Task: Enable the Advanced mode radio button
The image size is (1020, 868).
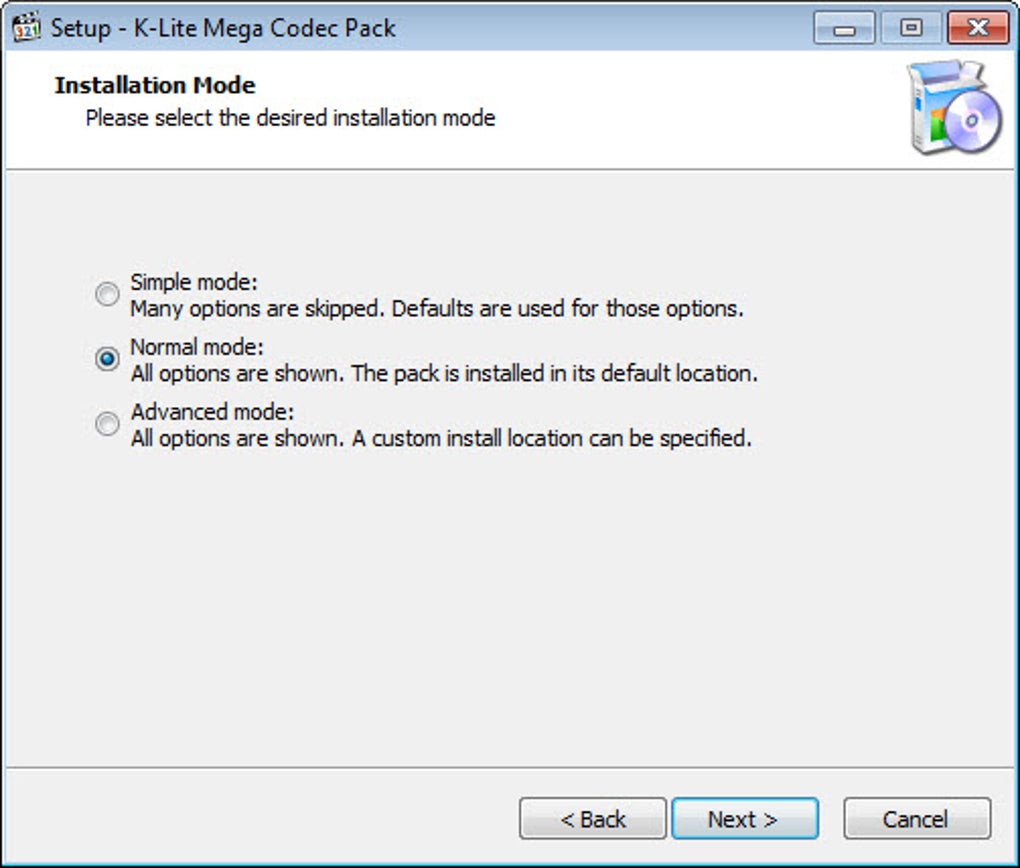Action: [x=106, y=424]
